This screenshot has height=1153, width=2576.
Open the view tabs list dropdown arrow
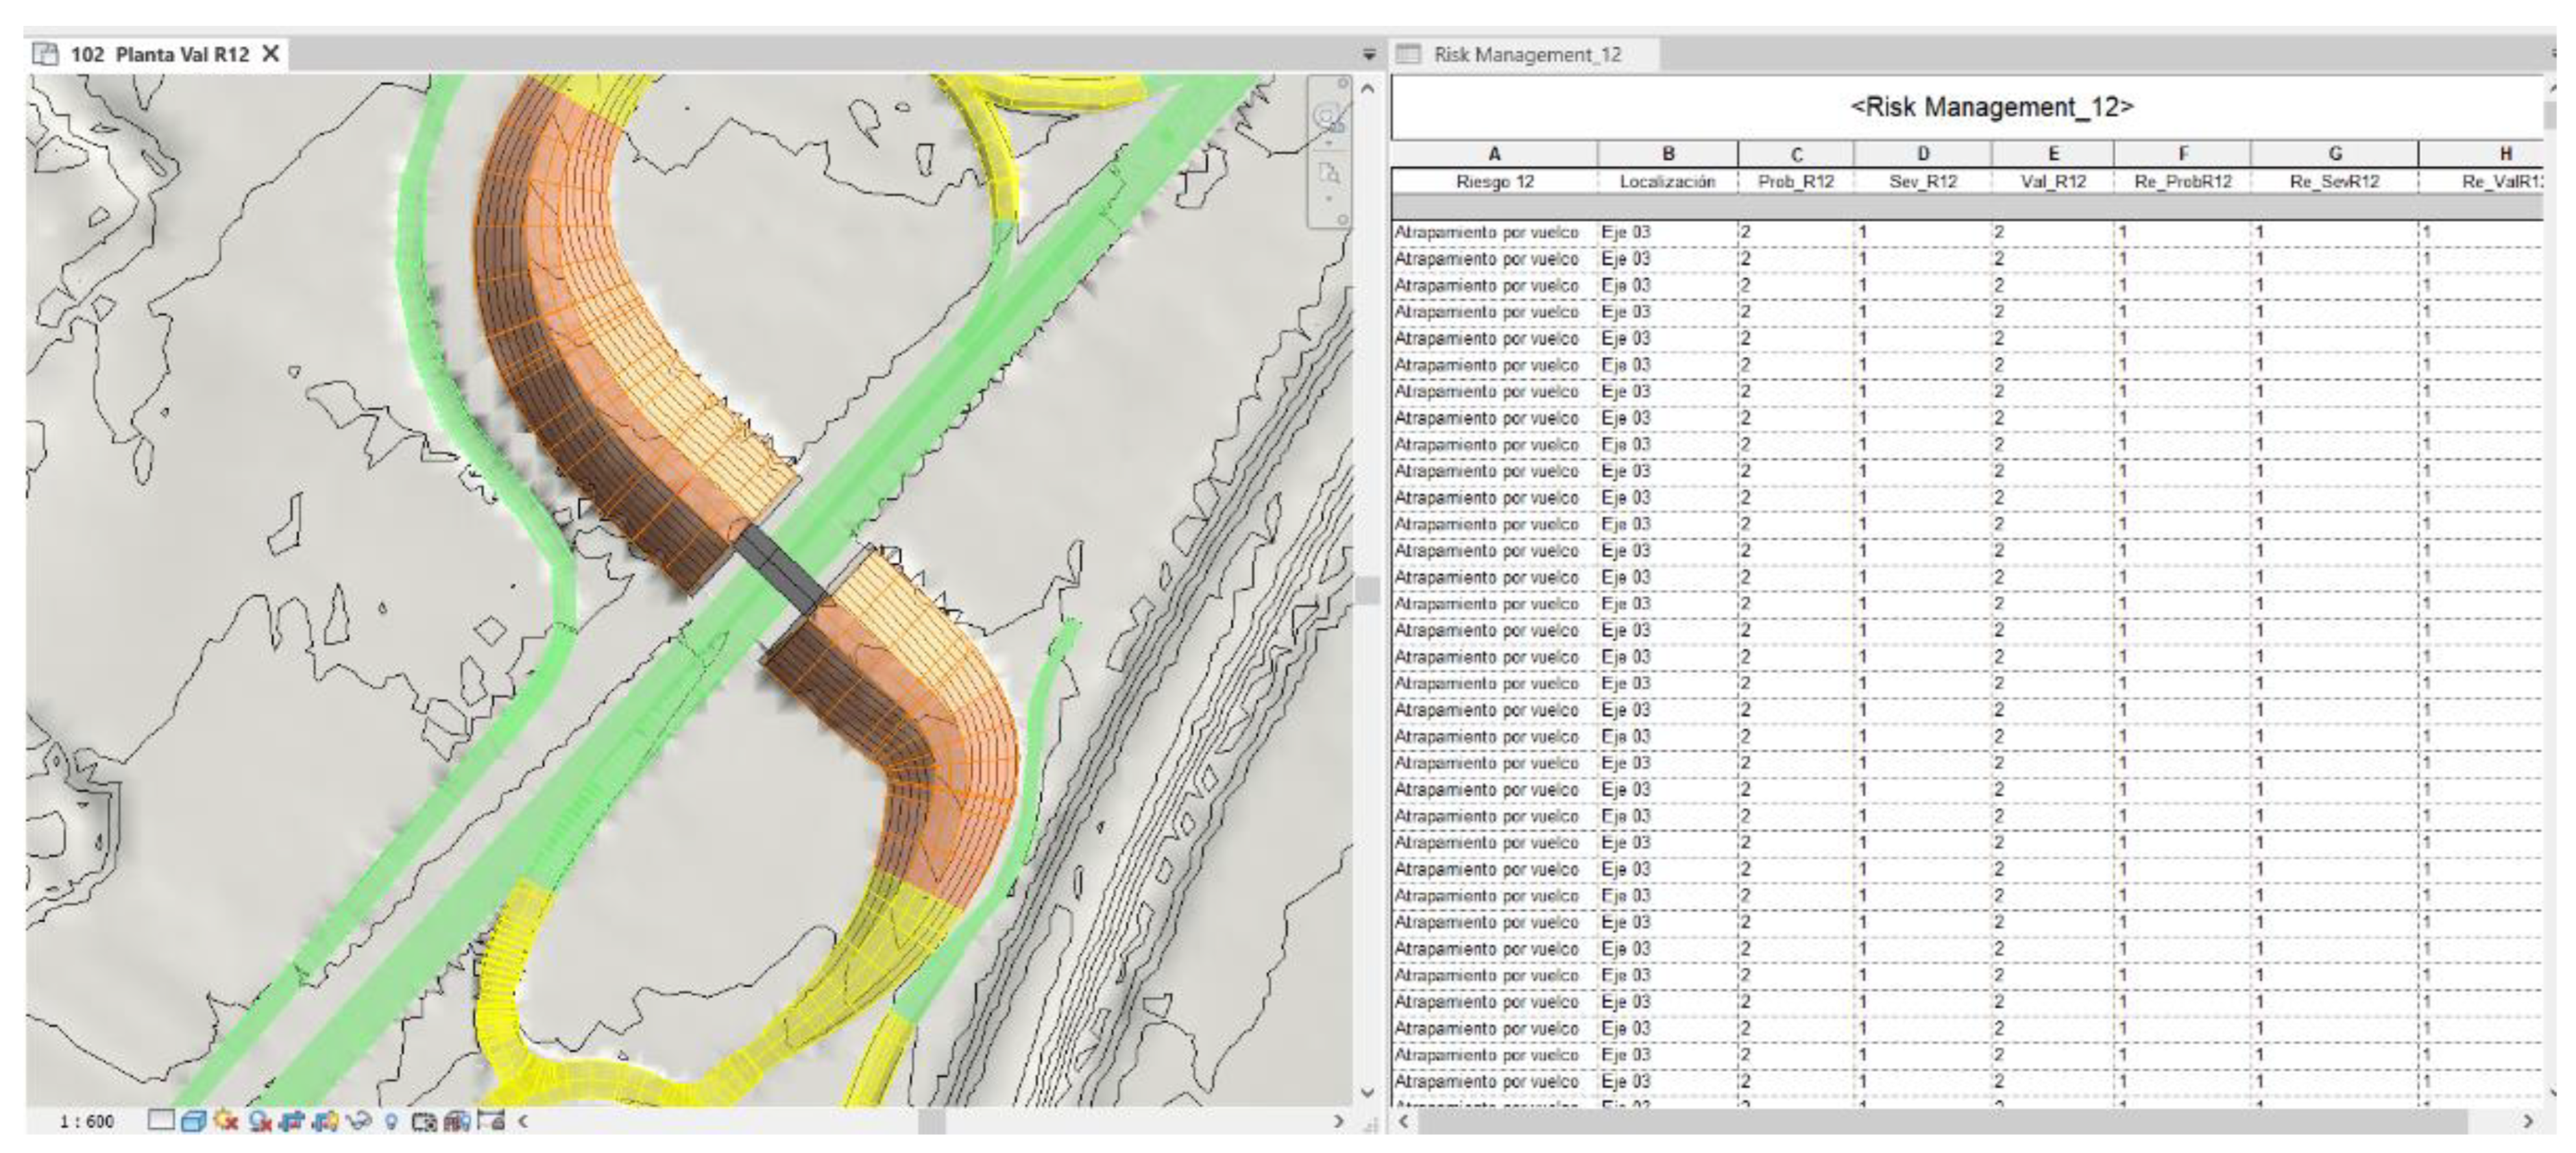coord(1369,55)
